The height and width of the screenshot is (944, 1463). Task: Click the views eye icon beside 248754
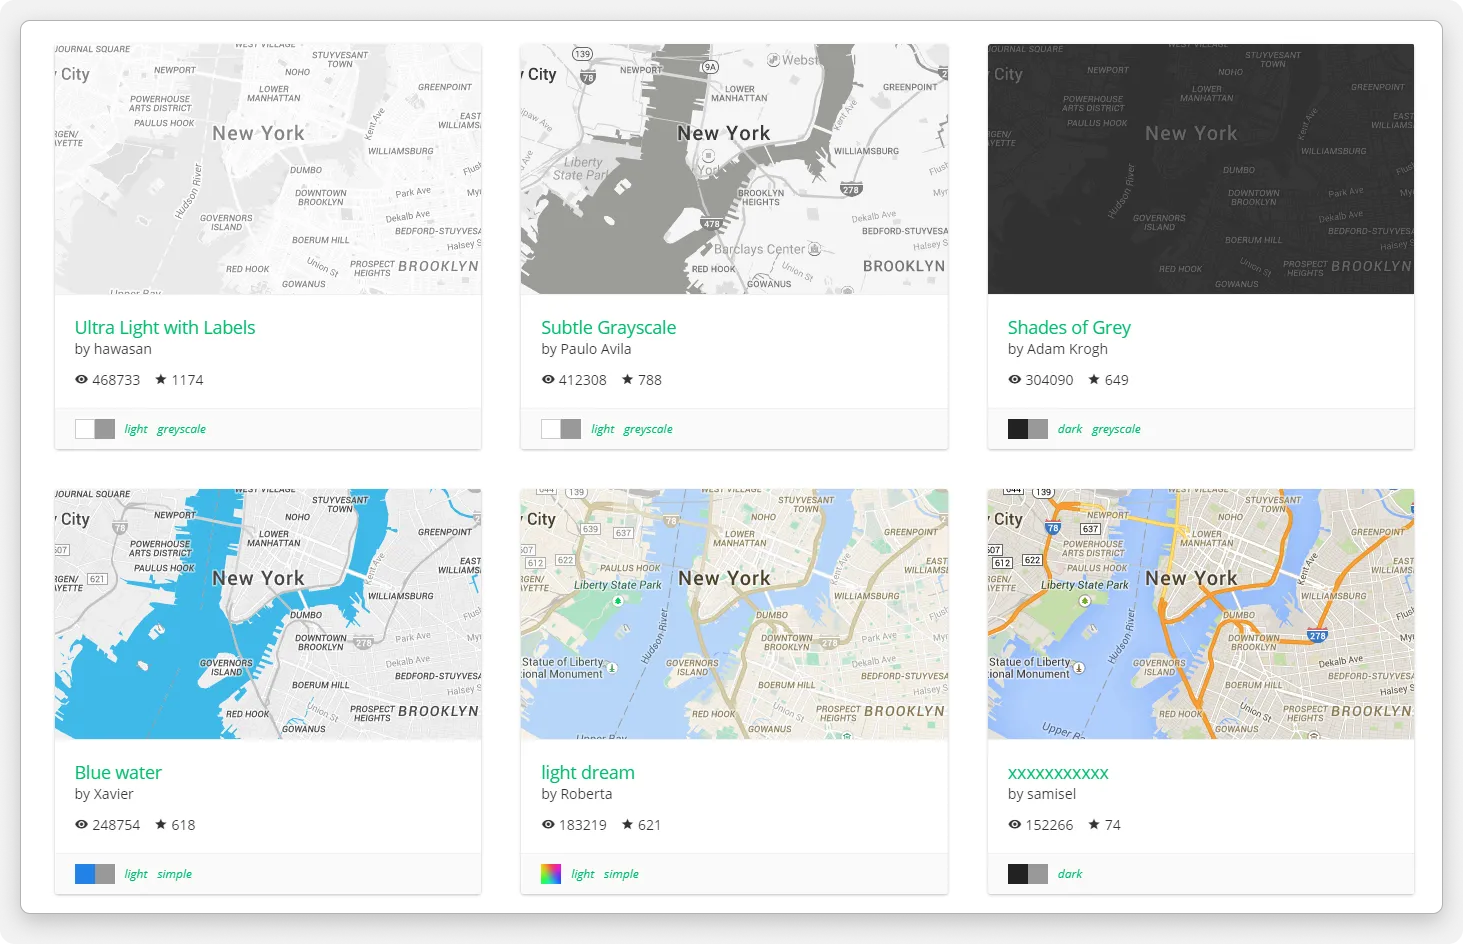pyautogui.click(x=82, y=825)
